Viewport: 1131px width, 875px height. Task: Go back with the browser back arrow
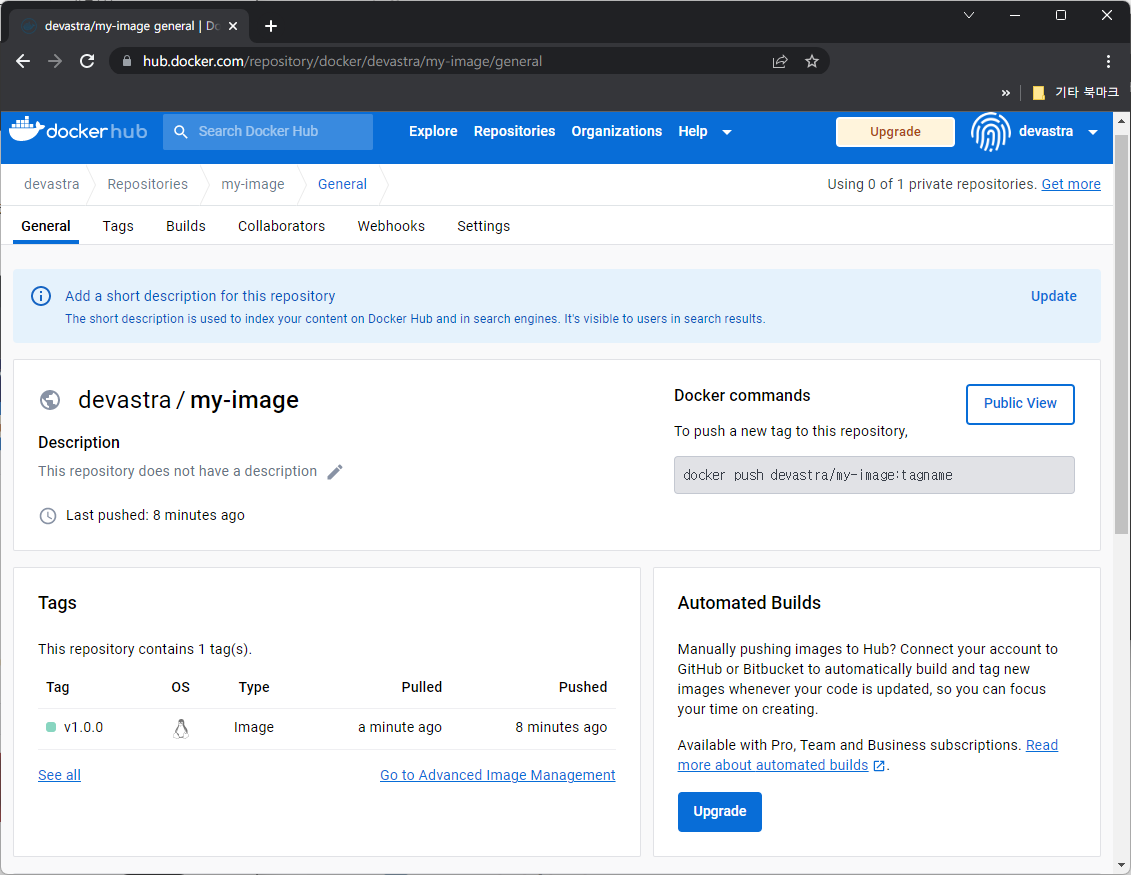23,61
